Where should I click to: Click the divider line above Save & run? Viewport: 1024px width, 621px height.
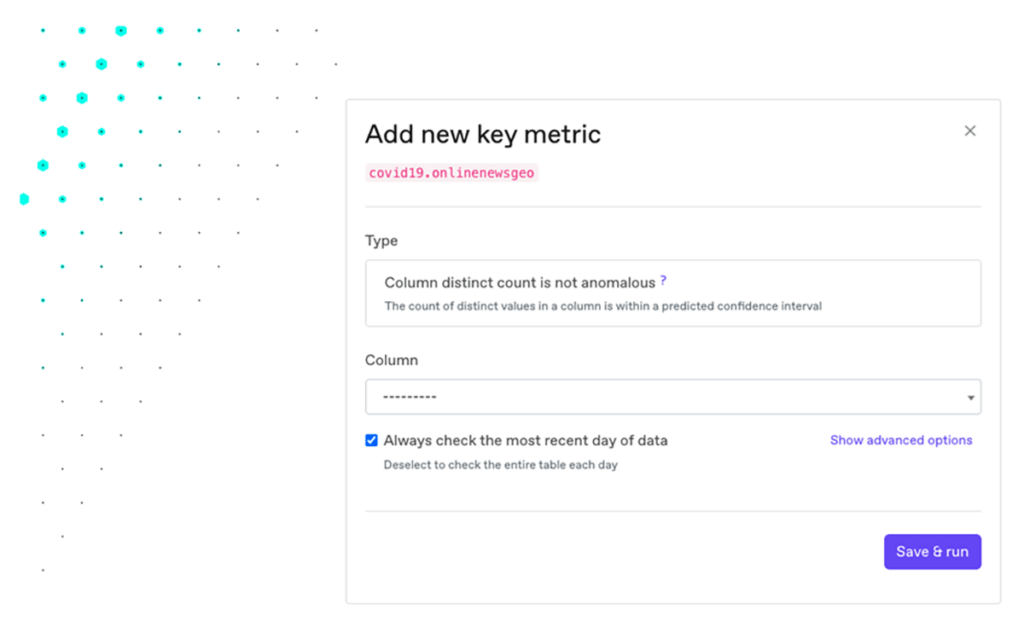tap(672, 512)
